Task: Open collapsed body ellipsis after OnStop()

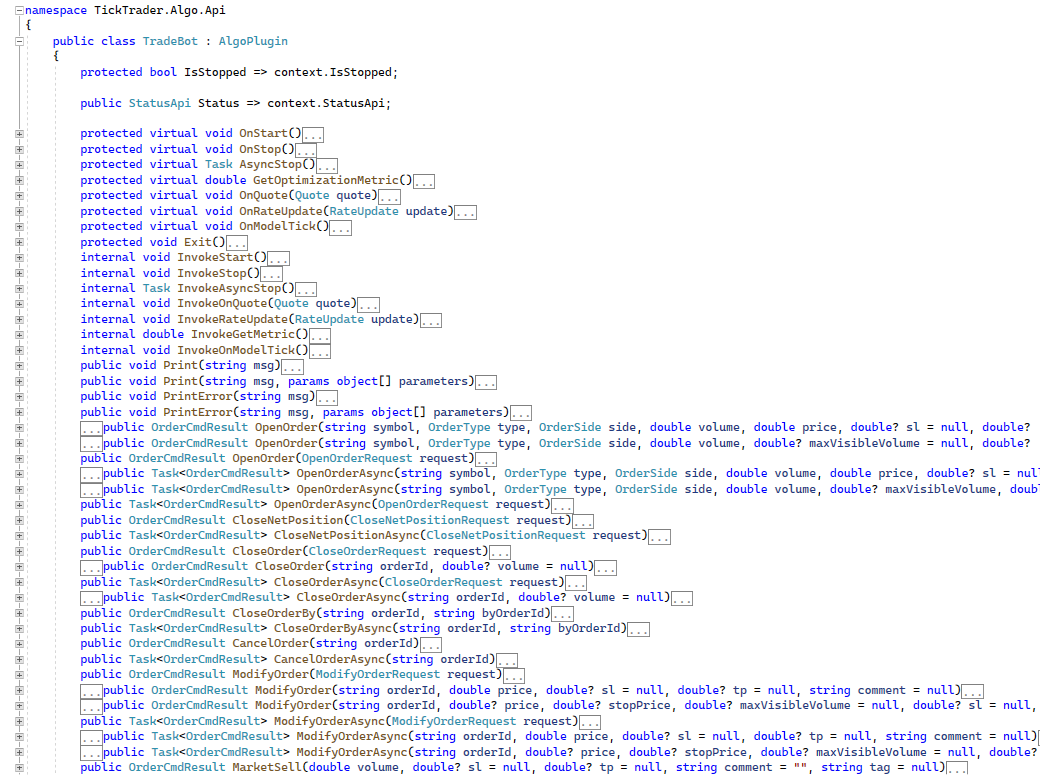Action: click(306, 151)
